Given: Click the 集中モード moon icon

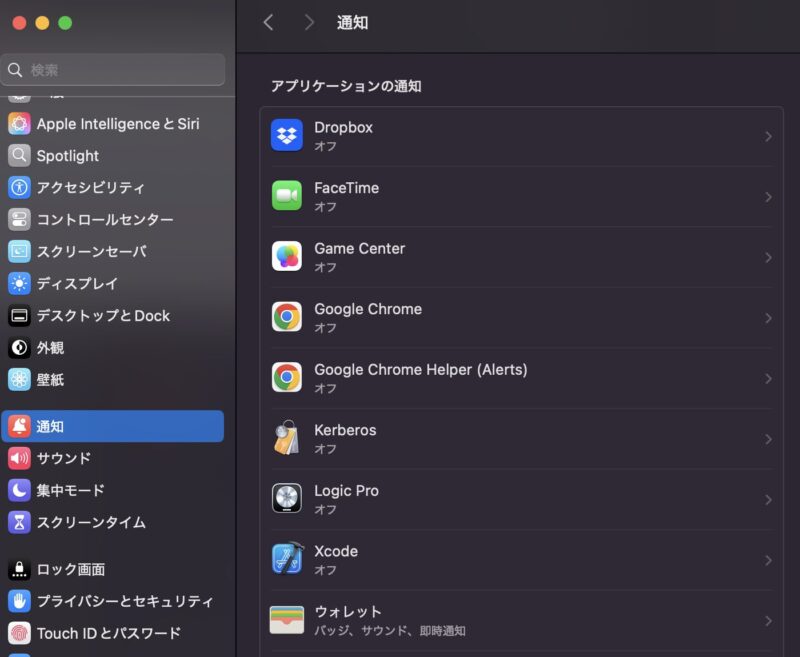Looking at the screenshot, I should coord(19,490).
